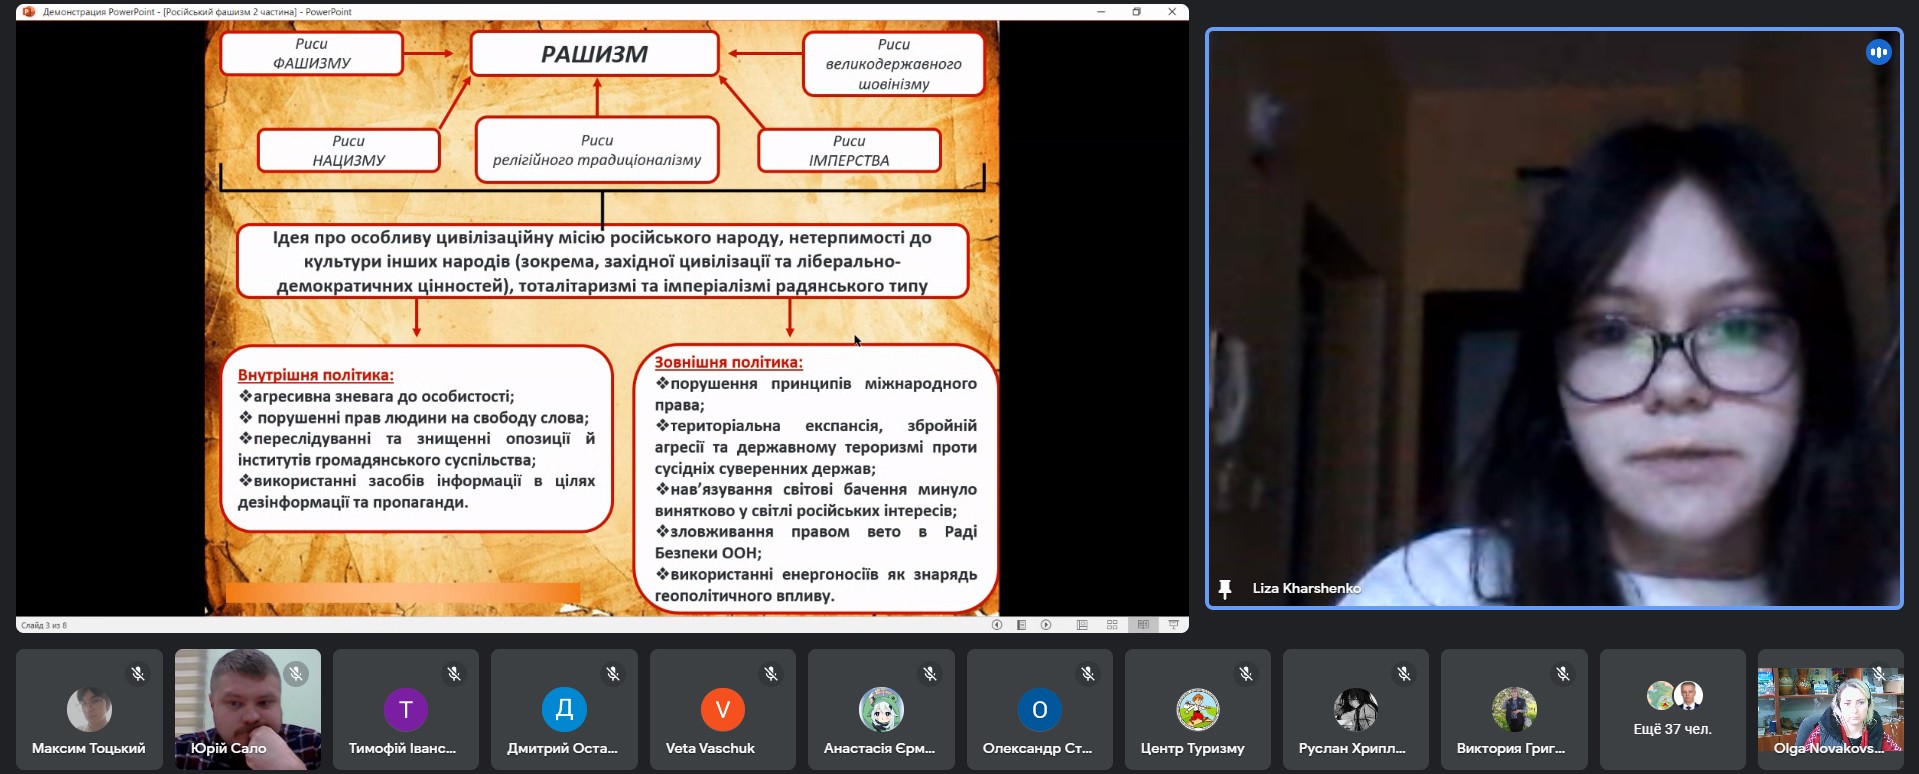The image size is (1919, 774).
Task: Toggle muted mic icon on Юрій Сало tile
Action: click(x=296, y=674)
